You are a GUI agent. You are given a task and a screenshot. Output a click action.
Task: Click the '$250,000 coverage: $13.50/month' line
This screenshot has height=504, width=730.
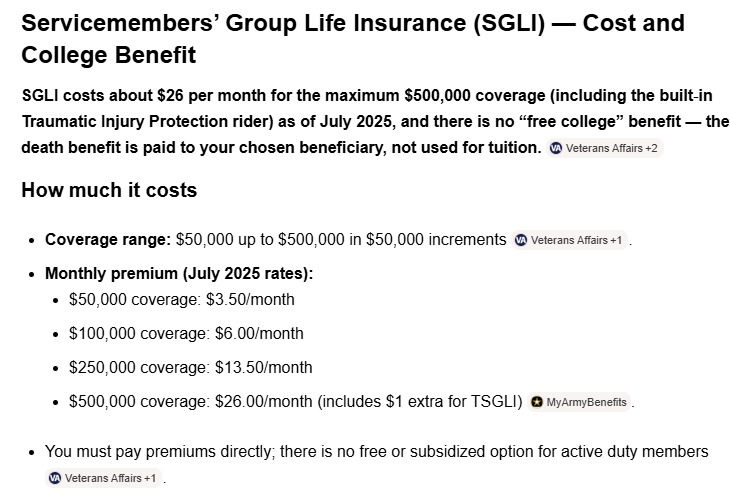pos(190,367)
